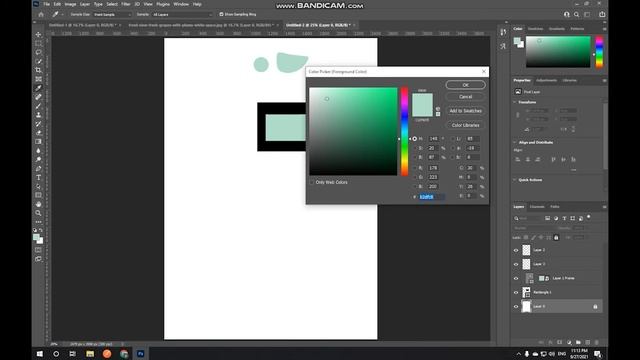Screen dimensions: 640x360
Task: Click Add to Swatches button
Action: [x=465, y=111]
